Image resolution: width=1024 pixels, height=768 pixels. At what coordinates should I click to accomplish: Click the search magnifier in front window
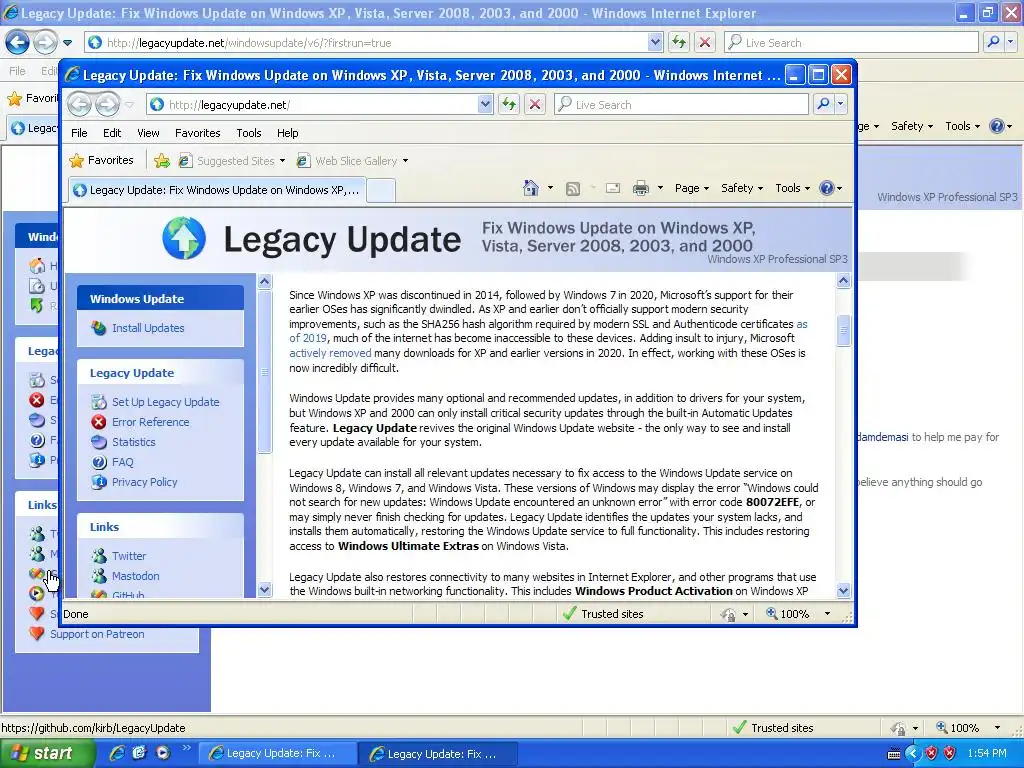pos(824,104)
